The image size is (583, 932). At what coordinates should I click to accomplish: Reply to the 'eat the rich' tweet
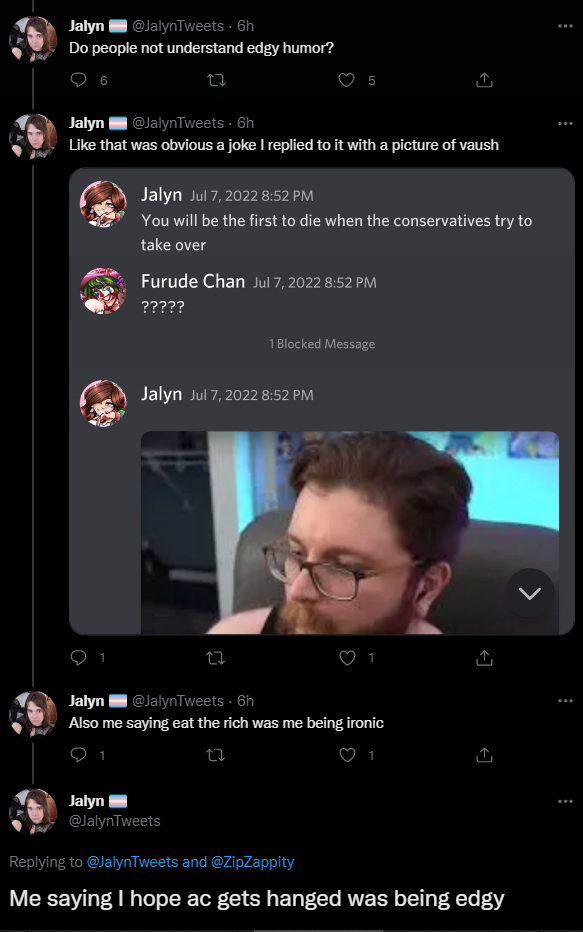pyautogui.click(x=78, y=755)
